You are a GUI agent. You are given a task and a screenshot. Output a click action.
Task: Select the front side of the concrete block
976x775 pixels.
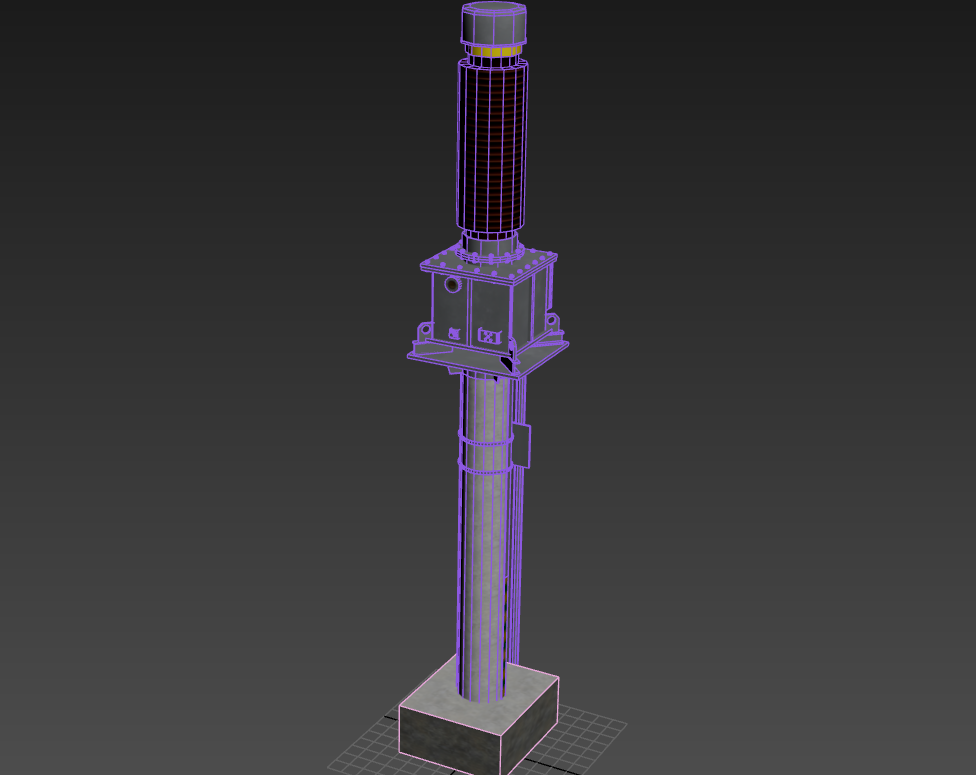pos(448,738)
